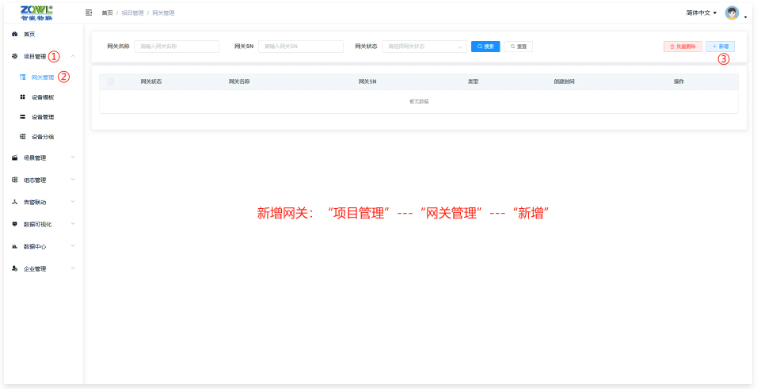The image size is (758, 389).
Task: Click the 网关名称 column header
Action: 239,82
